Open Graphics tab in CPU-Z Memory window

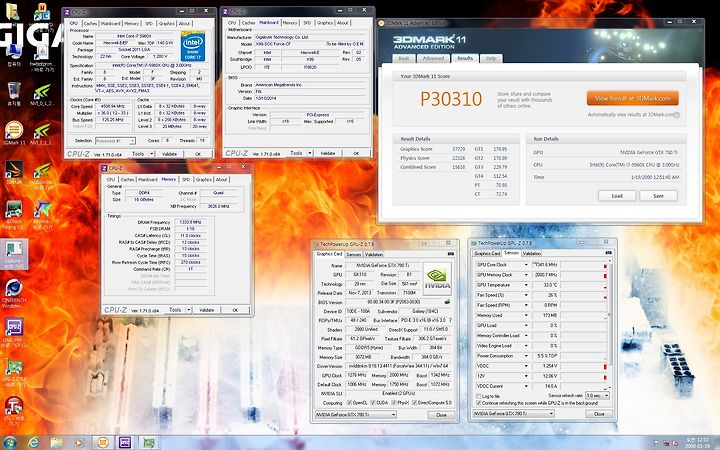203,180
